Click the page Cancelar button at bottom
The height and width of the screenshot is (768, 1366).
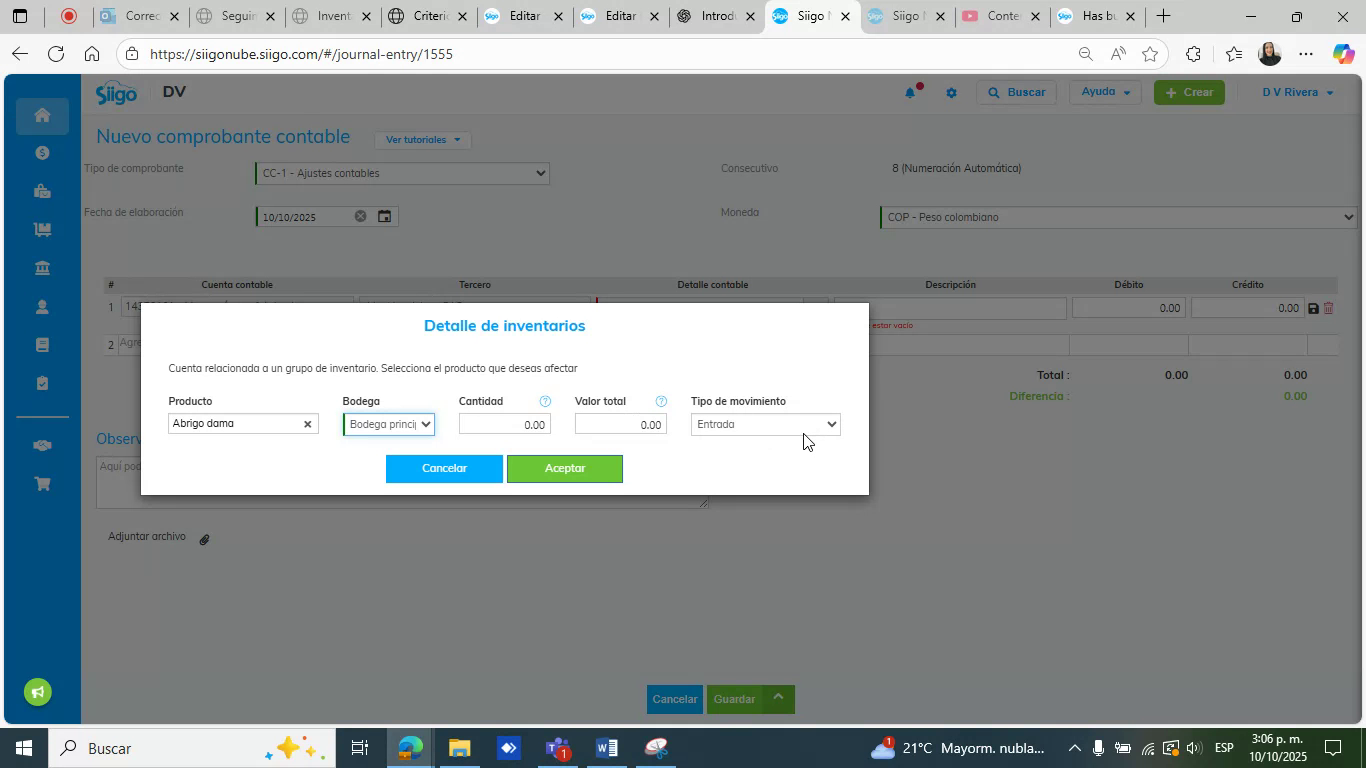pyautogui.click(x=675, y=699)
